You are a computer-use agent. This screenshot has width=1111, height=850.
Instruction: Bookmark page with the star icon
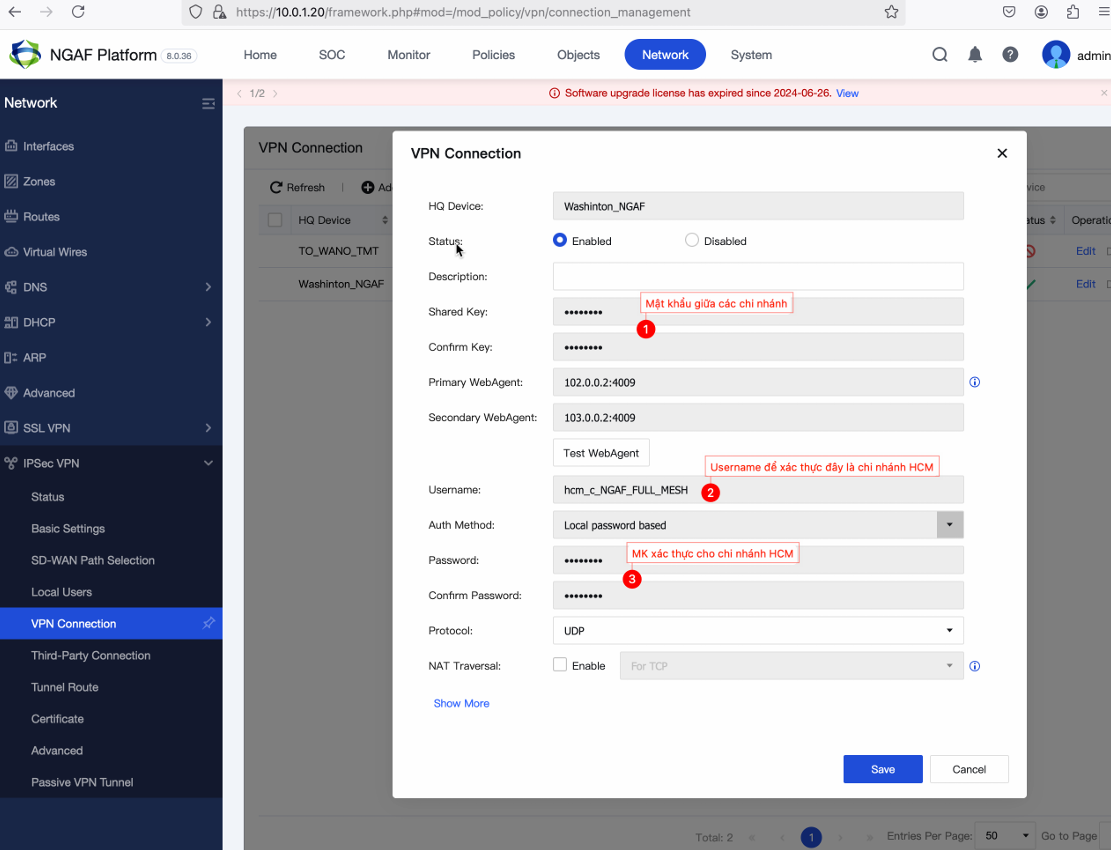point(891,12)
